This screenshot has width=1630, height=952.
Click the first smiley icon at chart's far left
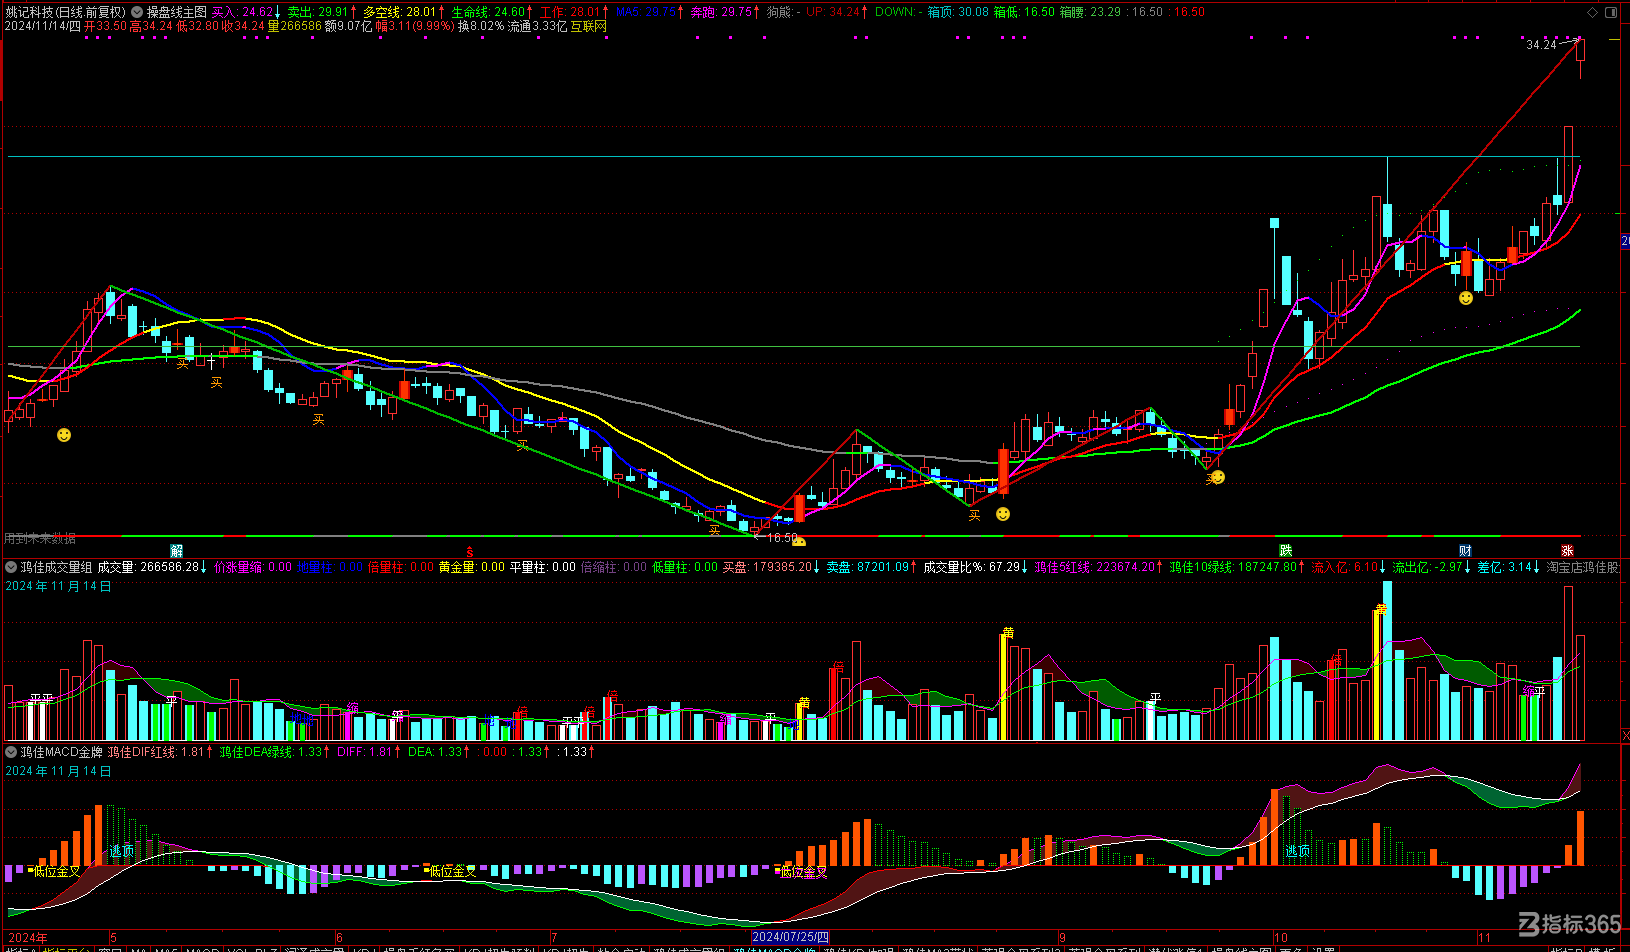pyautogui.click(x=64, y=435)
